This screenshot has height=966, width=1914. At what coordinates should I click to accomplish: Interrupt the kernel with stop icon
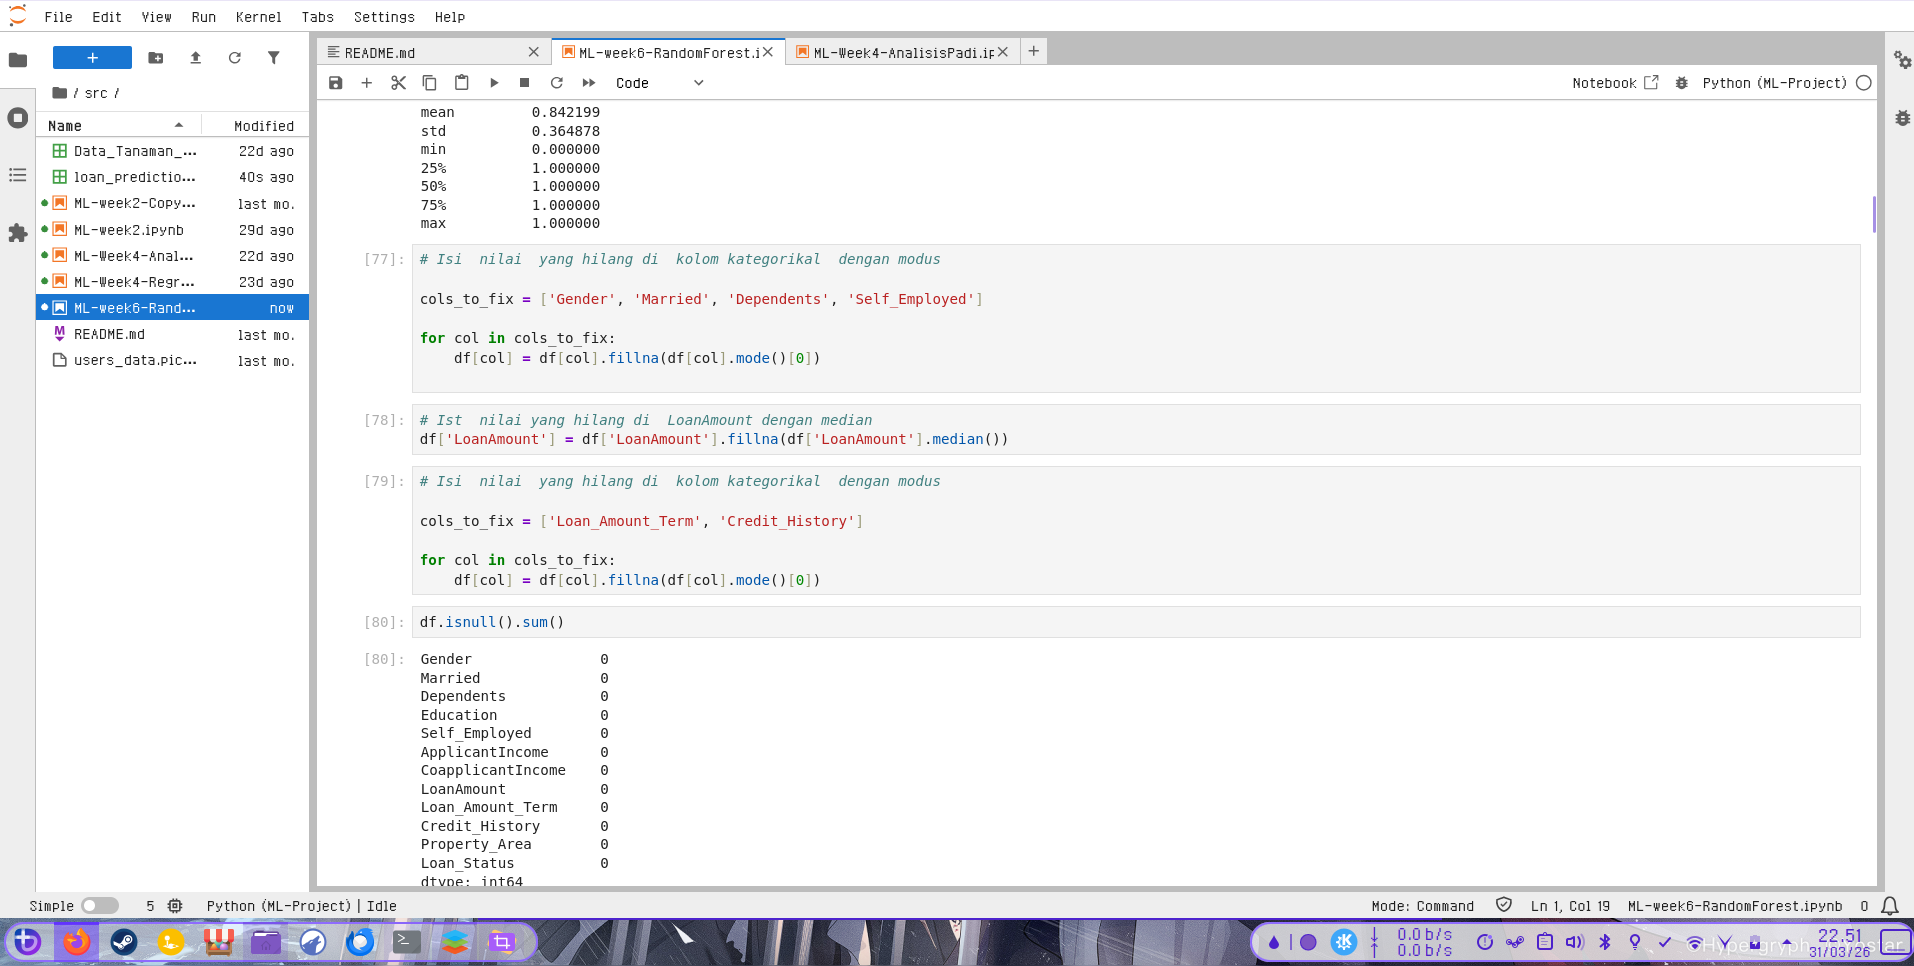point(525,83)
